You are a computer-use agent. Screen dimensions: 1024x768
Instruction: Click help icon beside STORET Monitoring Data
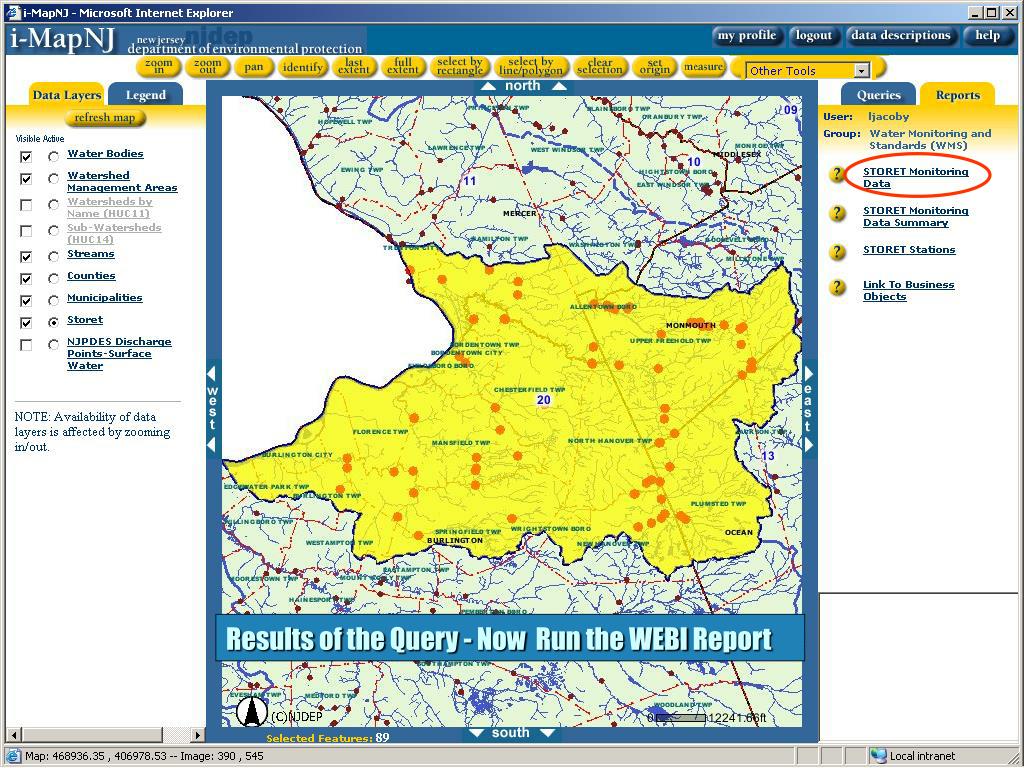tap(837, 174)
